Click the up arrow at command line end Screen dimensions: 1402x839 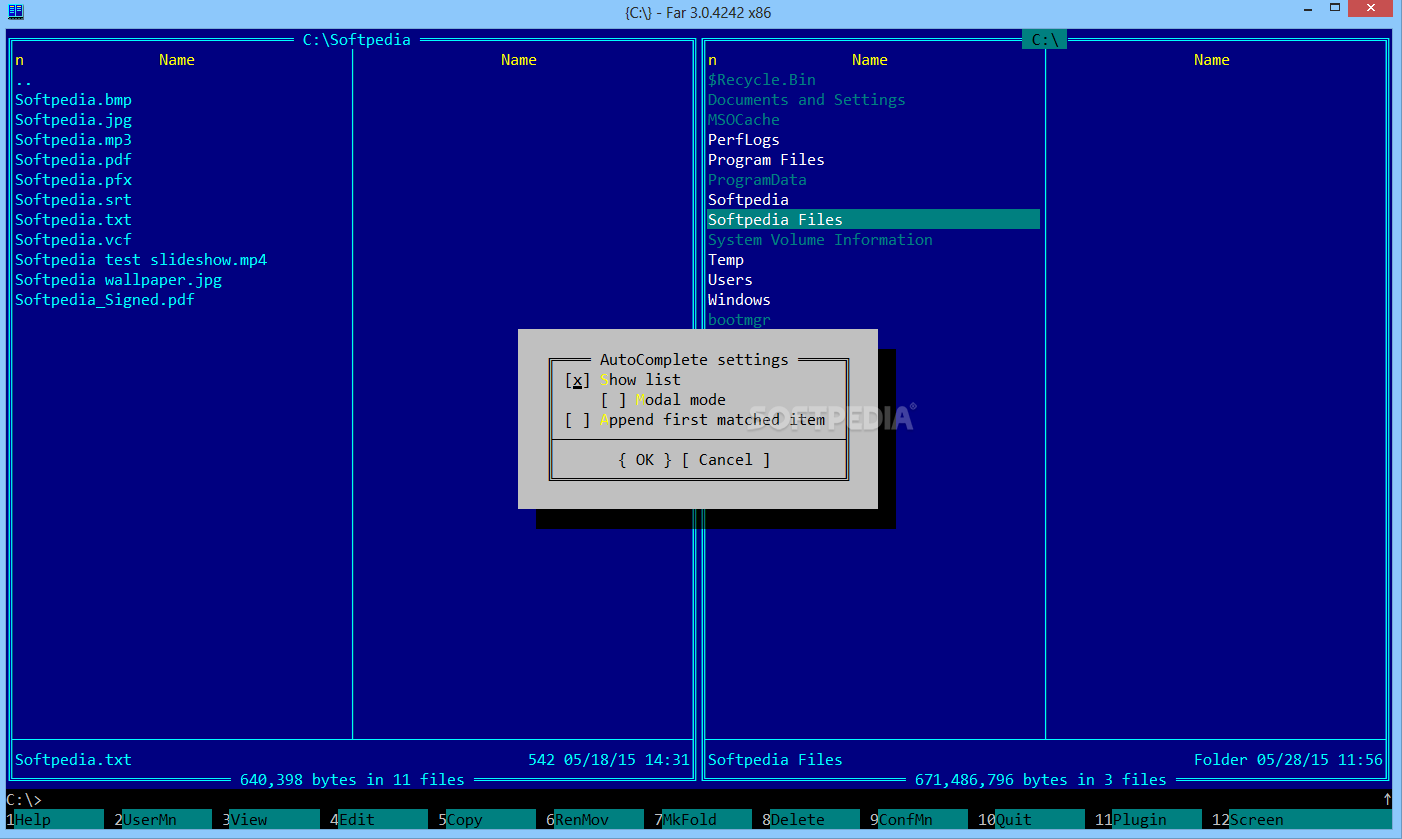[x=1387, y=799]
